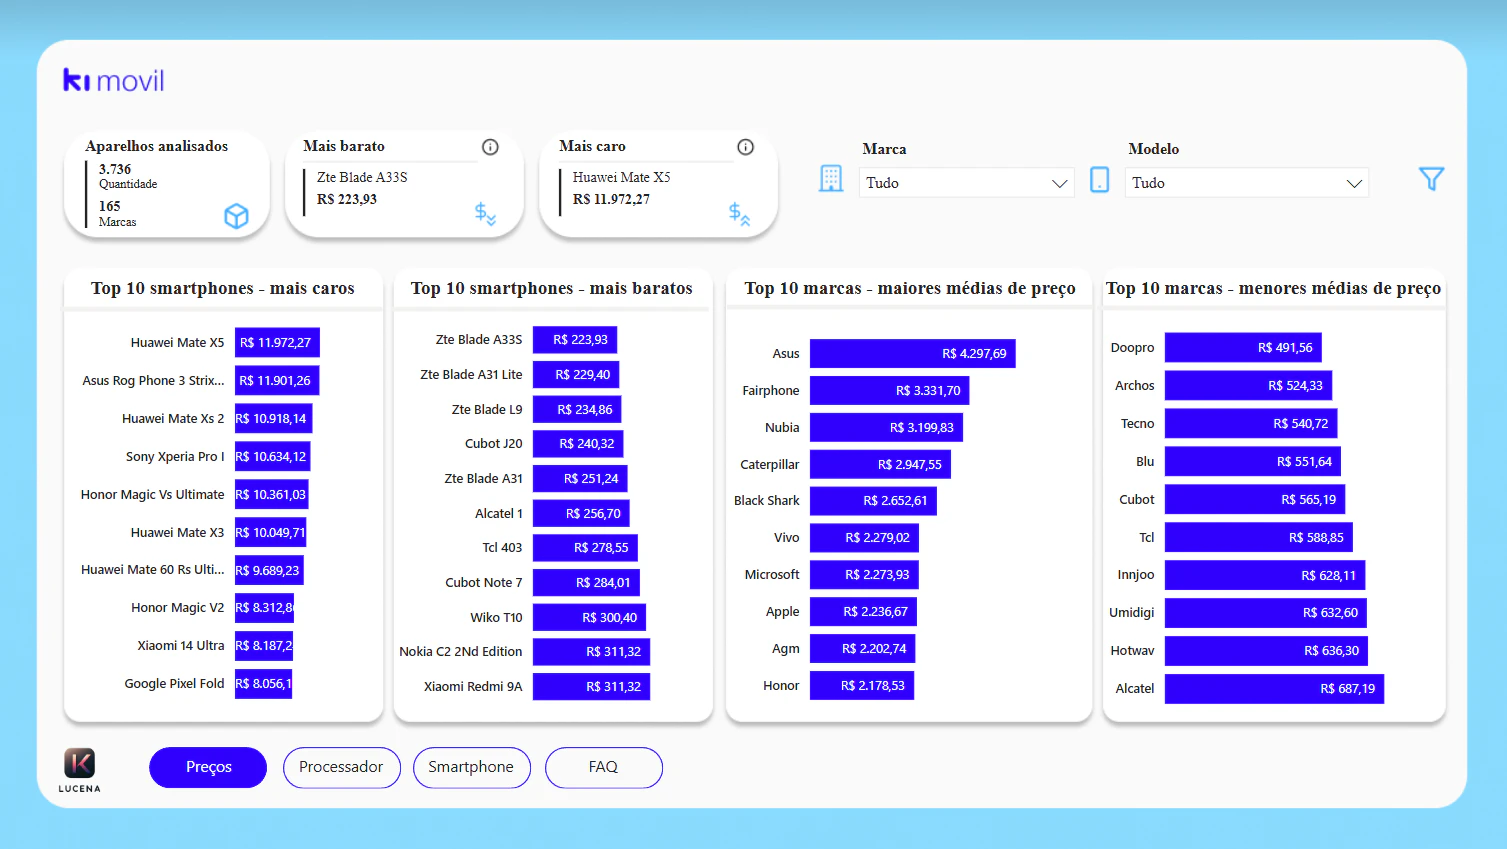
Task: Click the Cubot Note 7 label
Action: [484, 582]
